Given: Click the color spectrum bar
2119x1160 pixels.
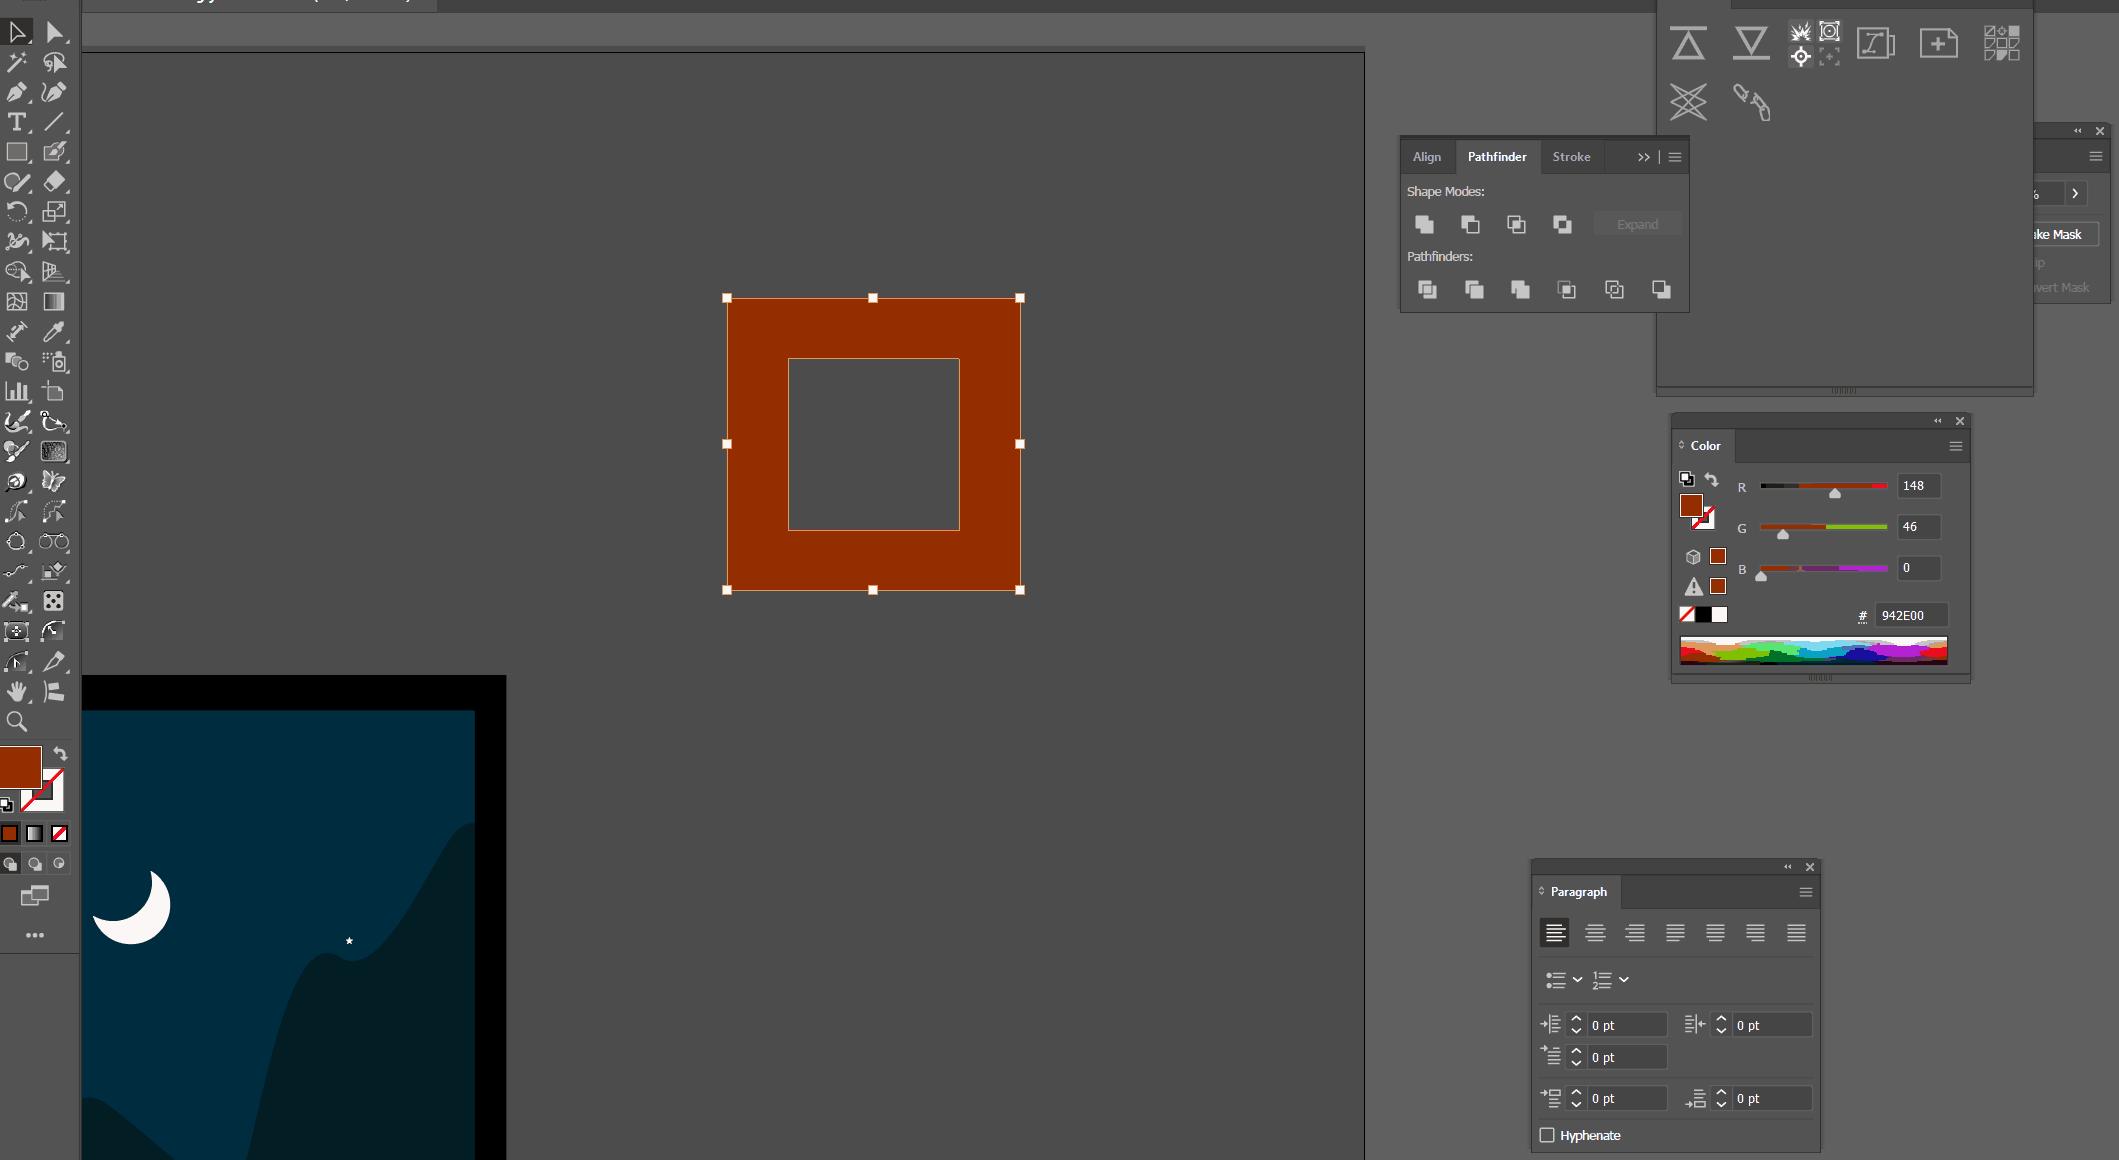Looking at the screenshot, I should (1813, 651).
